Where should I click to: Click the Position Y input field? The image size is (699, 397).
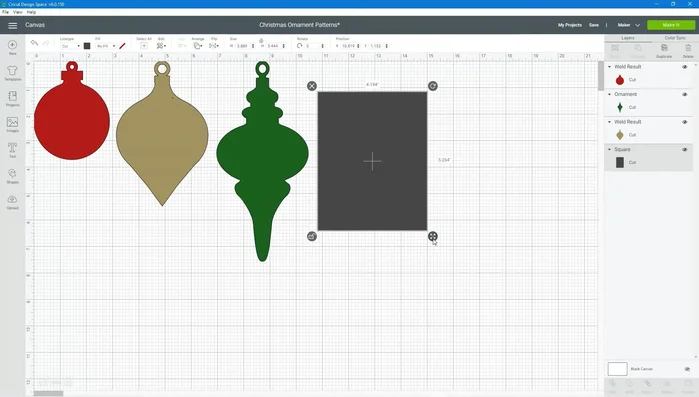point(379,46)
